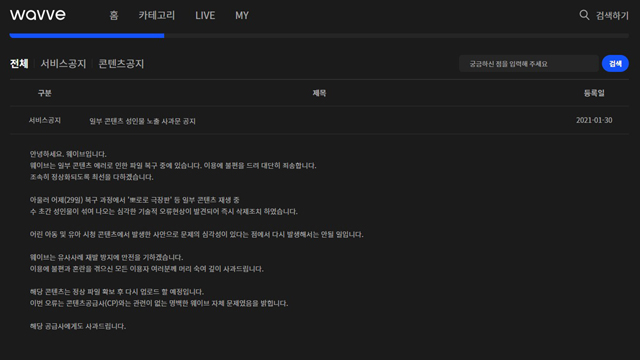Focus the 궁금하신 점을 입력해 주세요 field
This screenshot has height=360, width=640.
click(529, 64)
